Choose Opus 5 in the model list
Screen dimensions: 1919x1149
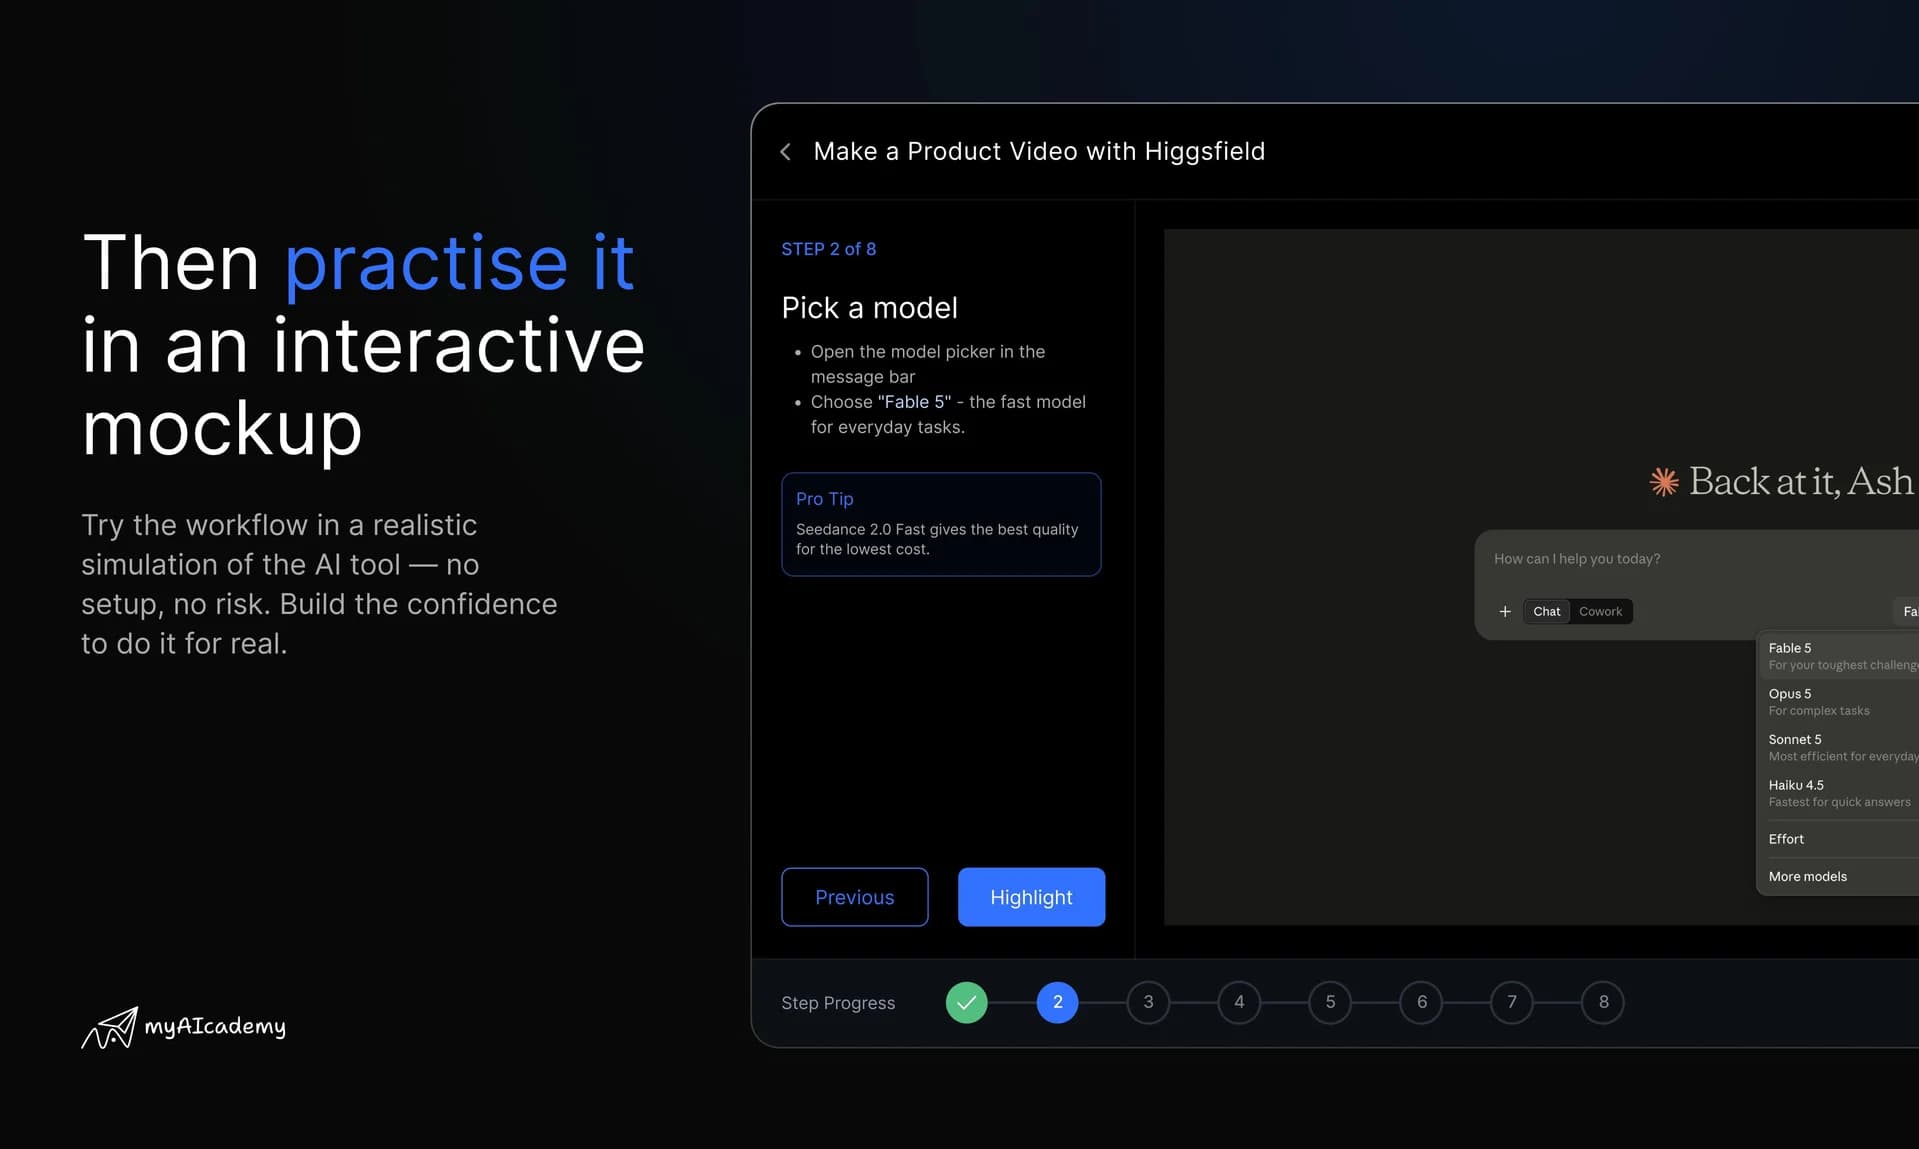(x=1838, y=702)
